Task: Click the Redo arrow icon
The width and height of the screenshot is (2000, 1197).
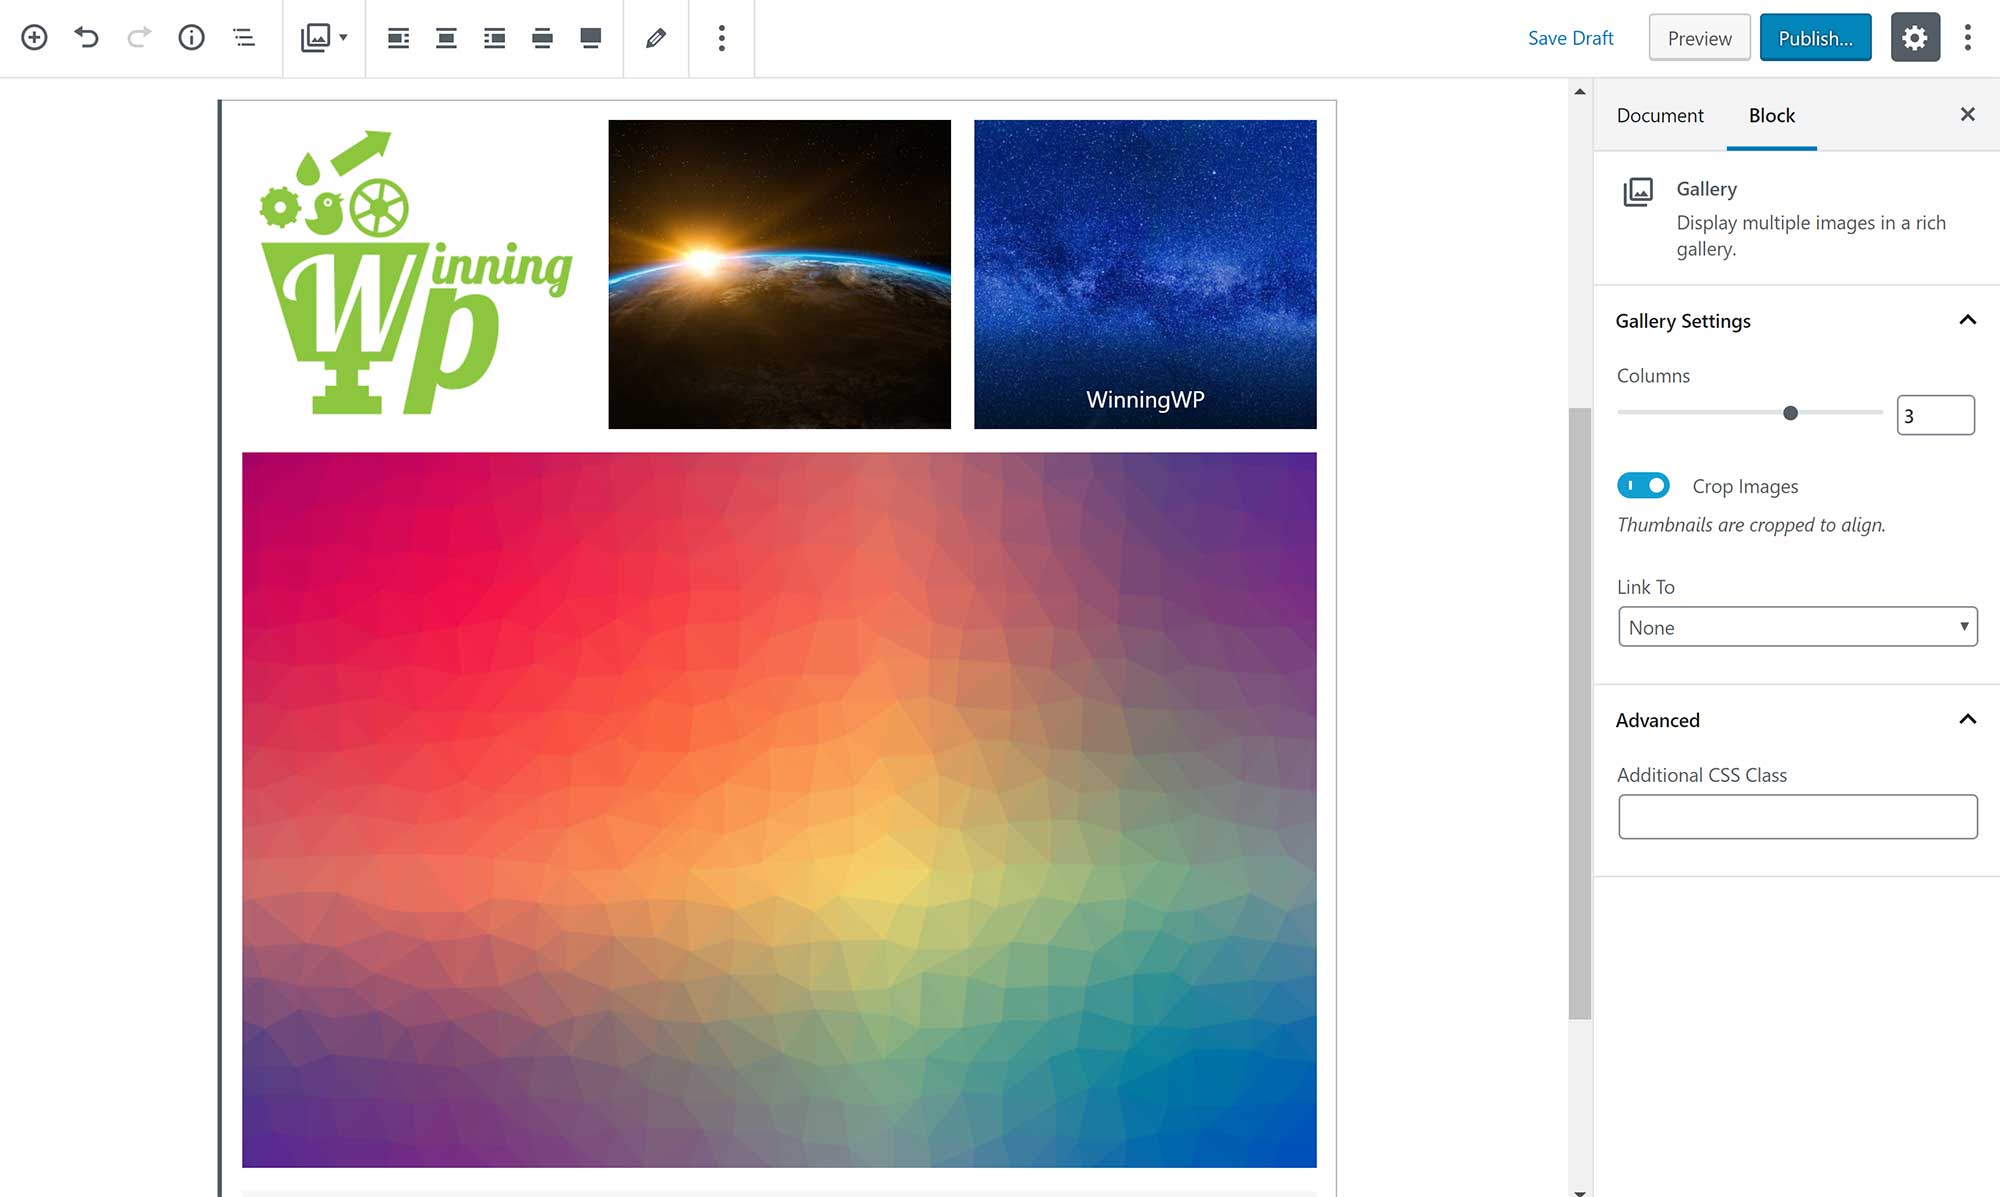Action: click(139, 38)
